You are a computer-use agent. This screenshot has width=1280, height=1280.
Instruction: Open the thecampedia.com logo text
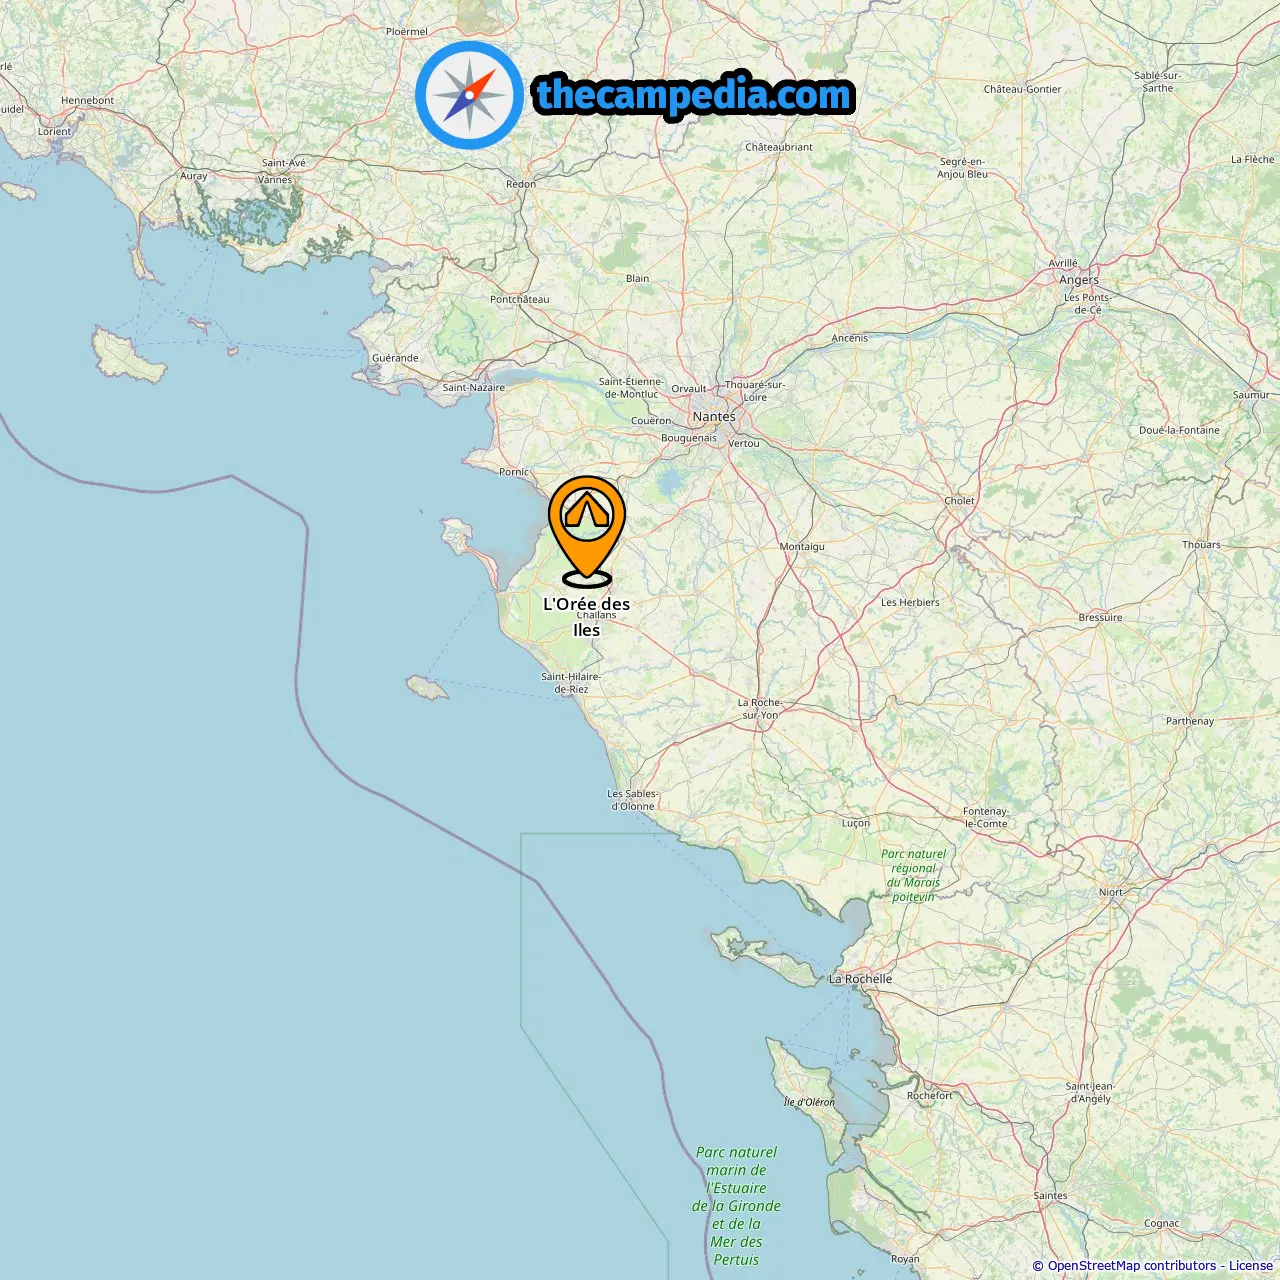click(694, 95)
